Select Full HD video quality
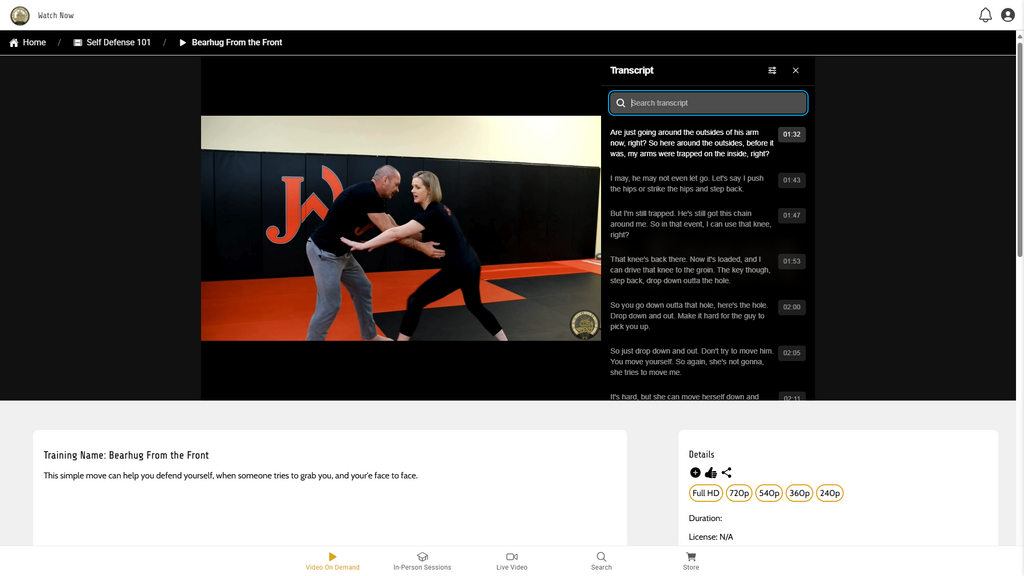 [706, 493]
